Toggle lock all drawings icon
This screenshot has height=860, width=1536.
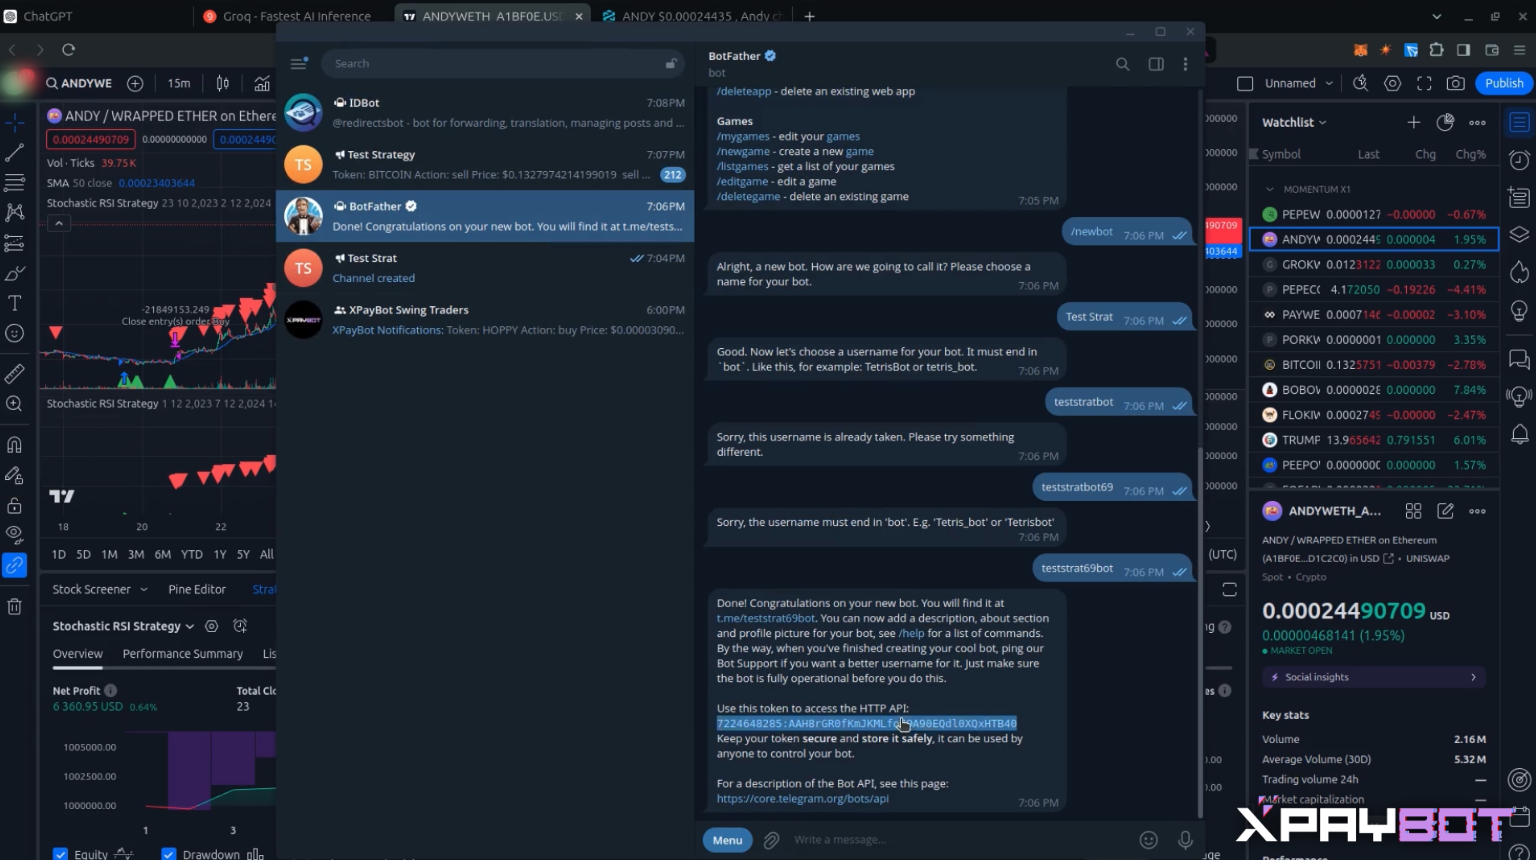(14, 505)
